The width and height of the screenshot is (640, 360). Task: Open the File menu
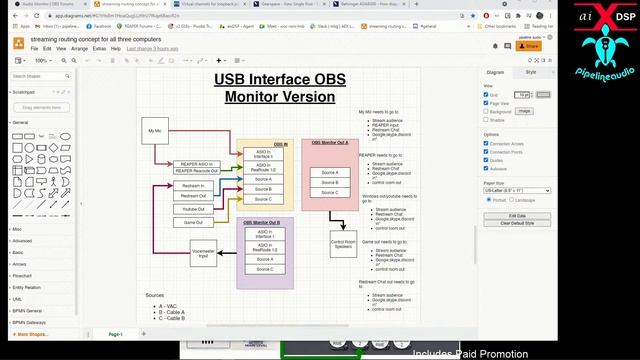click(x=34, y=49)
